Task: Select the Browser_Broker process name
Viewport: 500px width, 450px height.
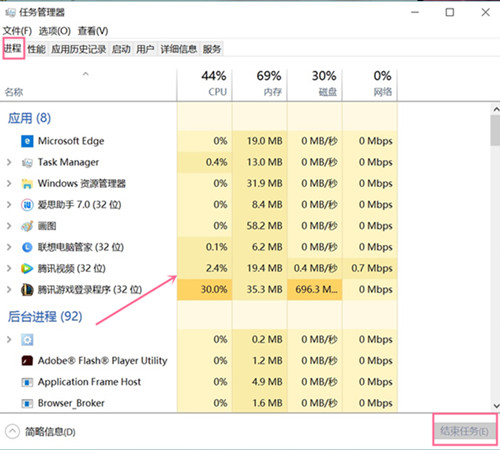Action: tap(71, 403)
